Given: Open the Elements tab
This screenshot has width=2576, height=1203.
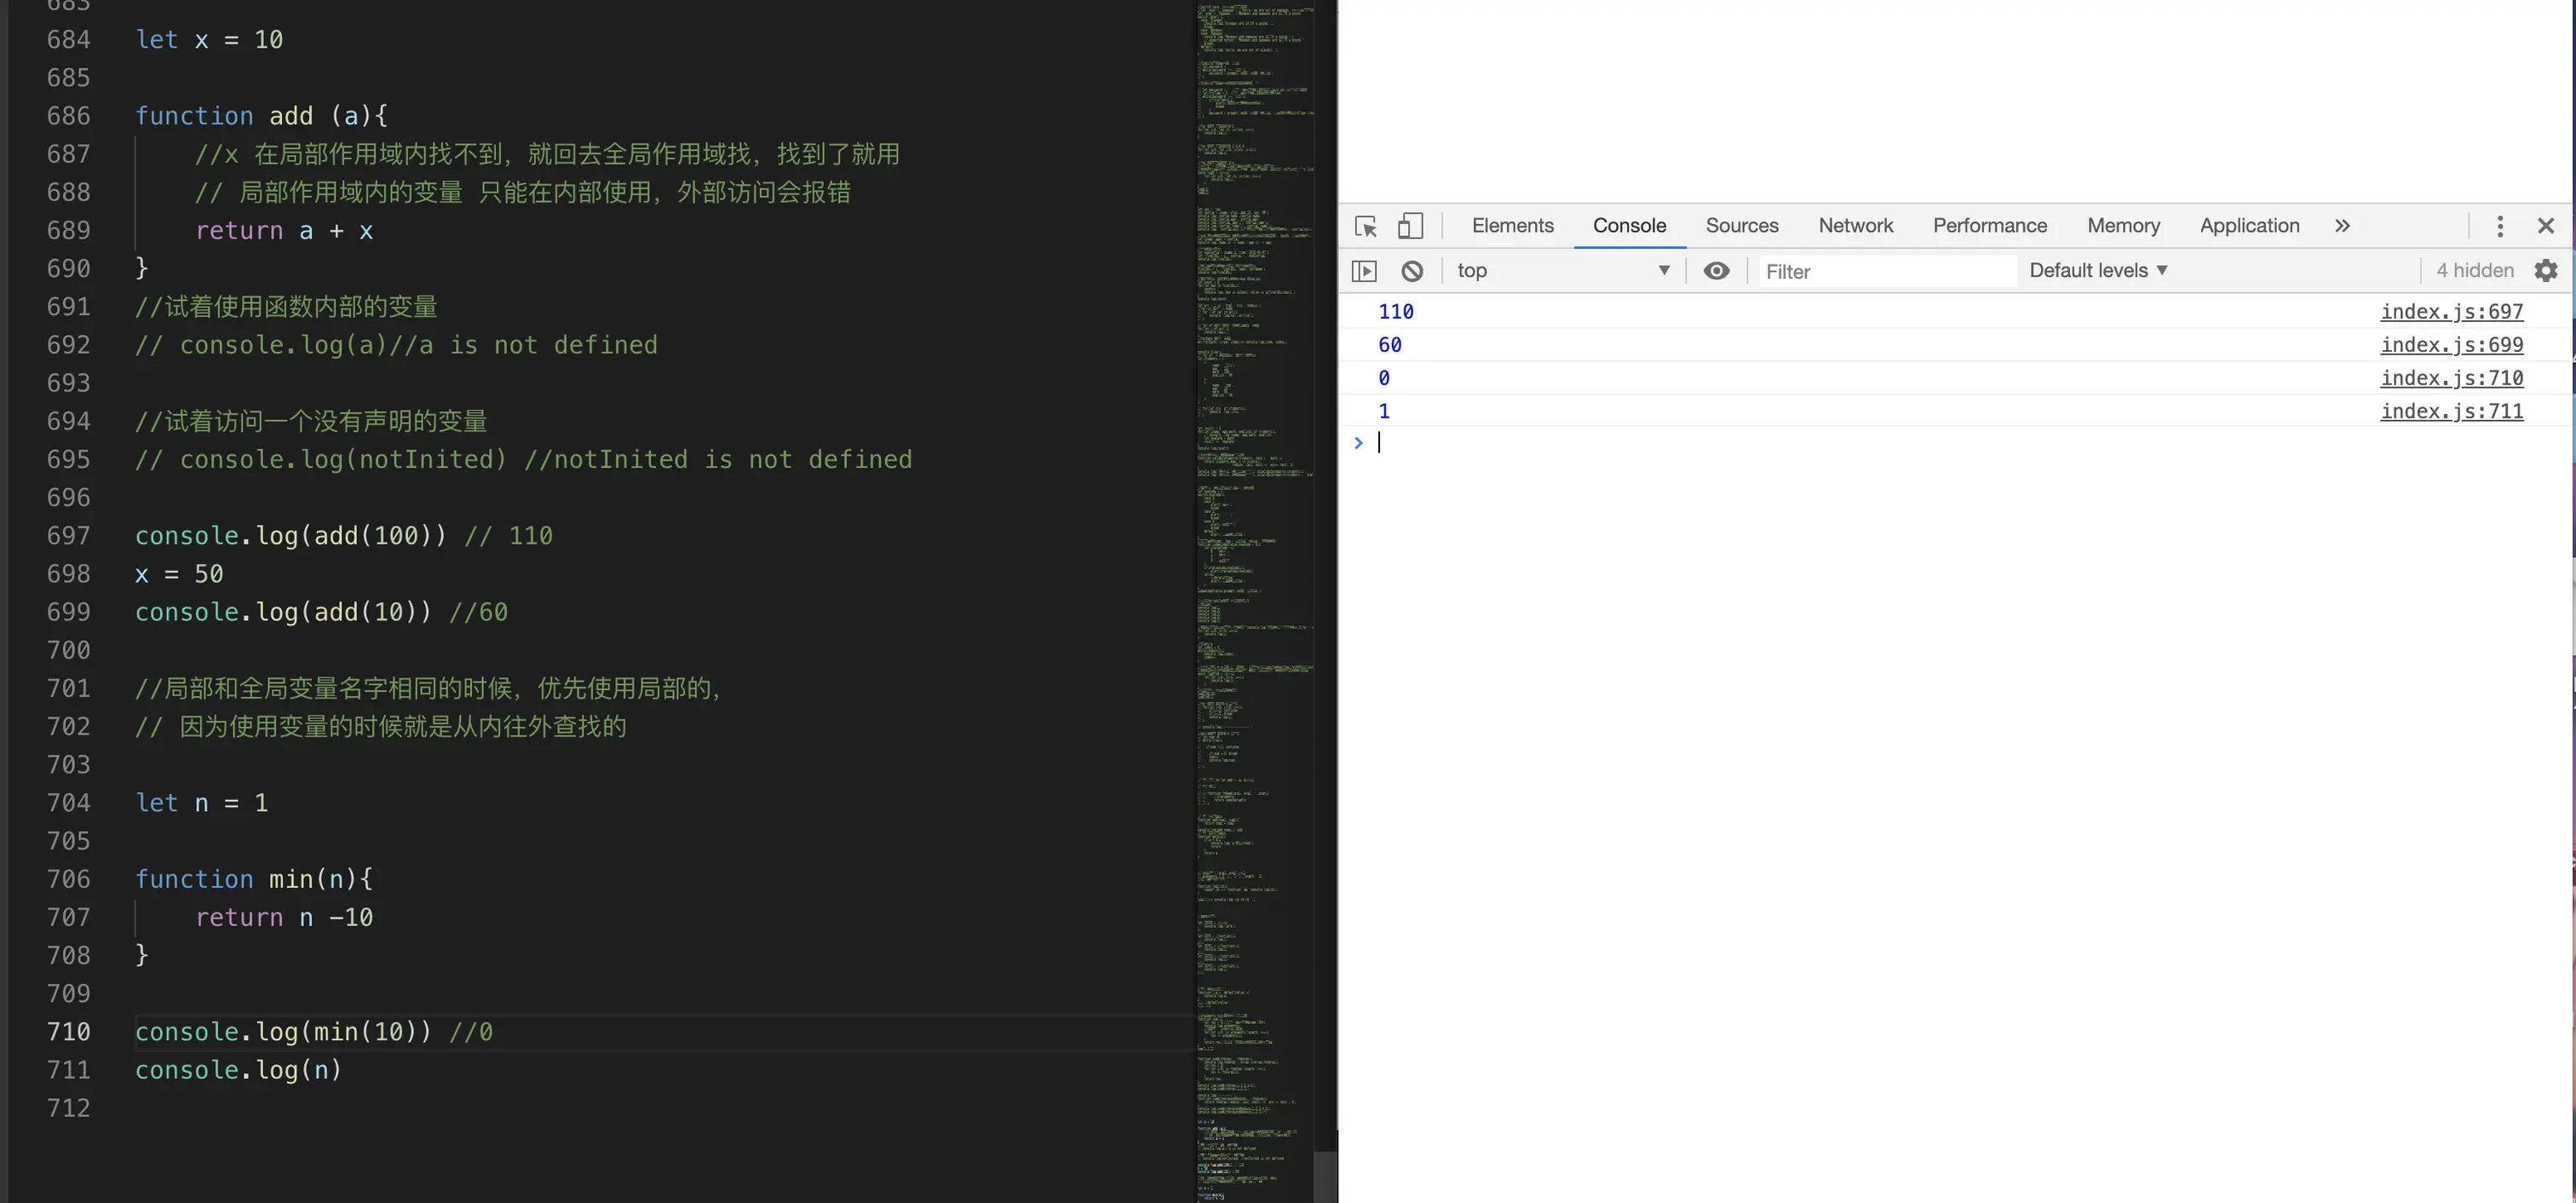Looking at the screenshot, I should (1512, 226).
